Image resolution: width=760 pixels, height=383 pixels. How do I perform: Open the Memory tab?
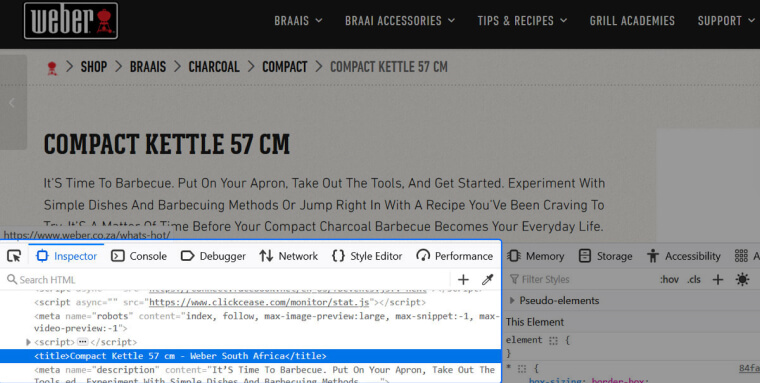536,256
